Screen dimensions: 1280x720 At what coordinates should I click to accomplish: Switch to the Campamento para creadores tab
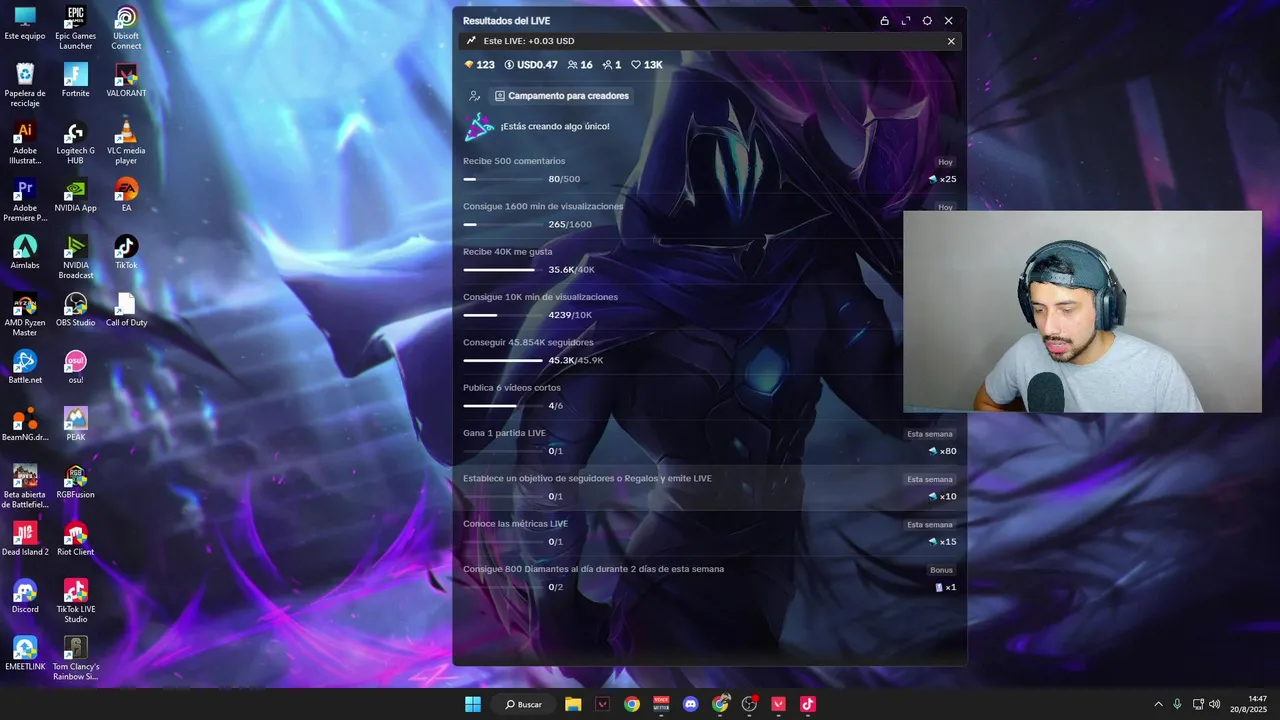[562, 96]
